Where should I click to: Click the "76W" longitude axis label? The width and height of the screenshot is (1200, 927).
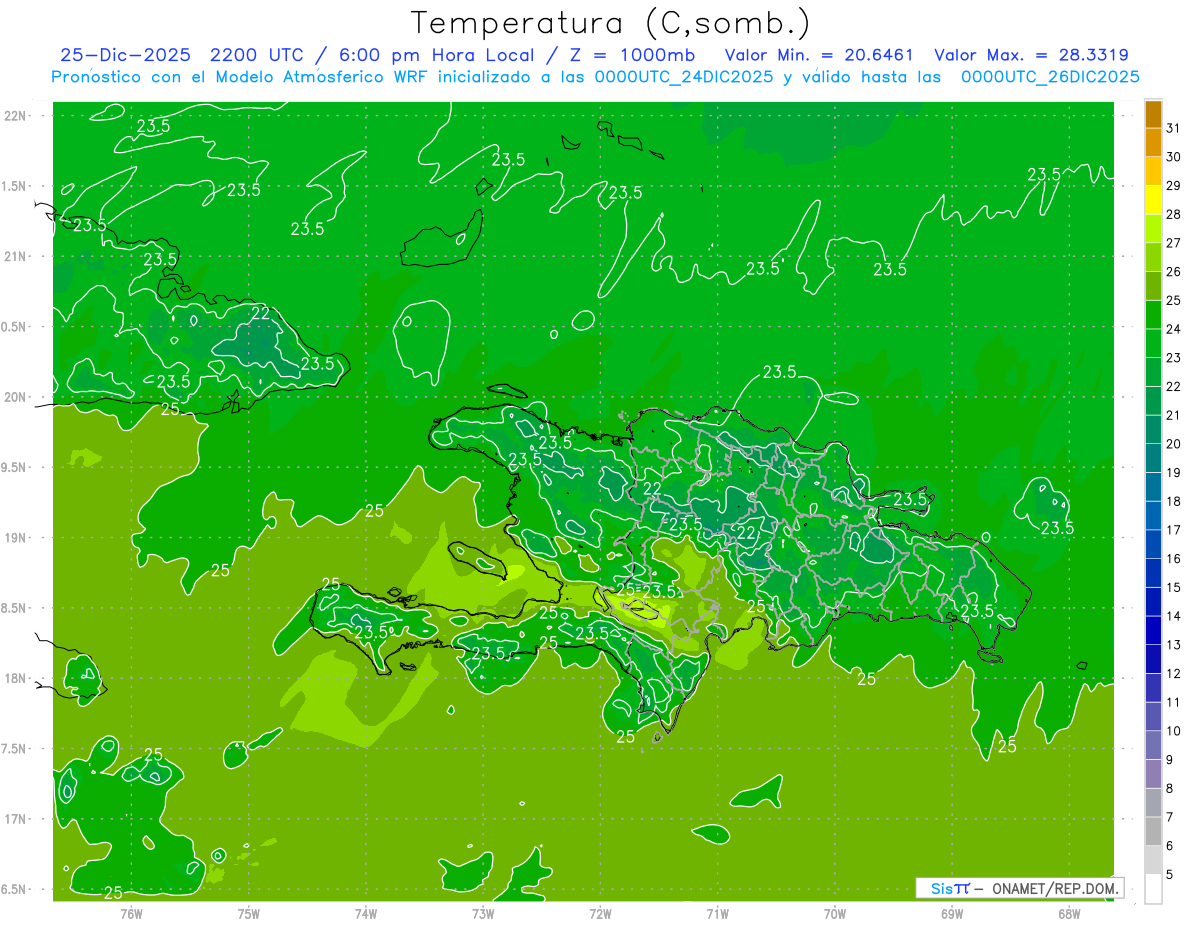[x=131, y=913]
